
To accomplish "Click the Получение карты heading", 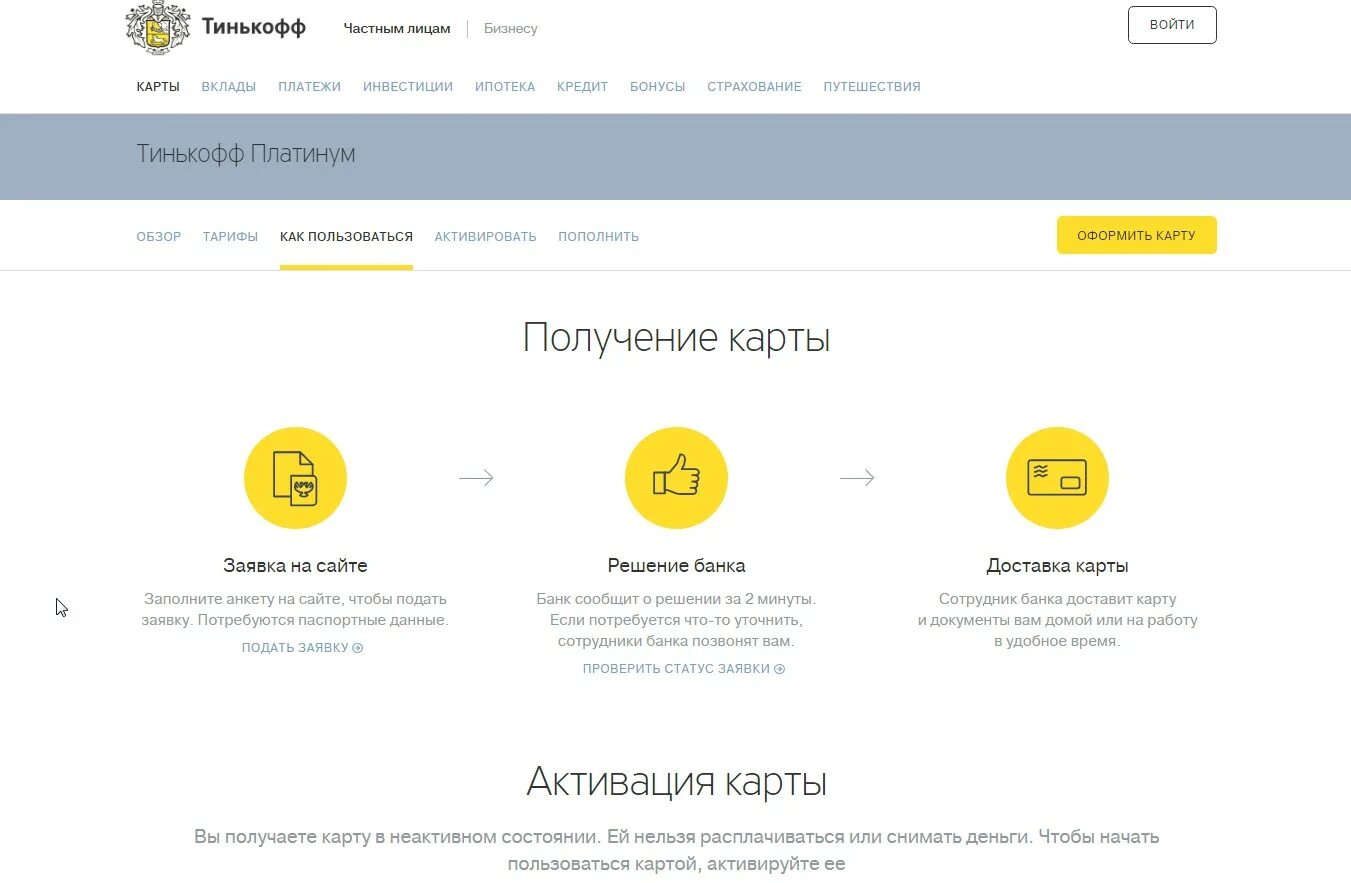I will point(676,338).
